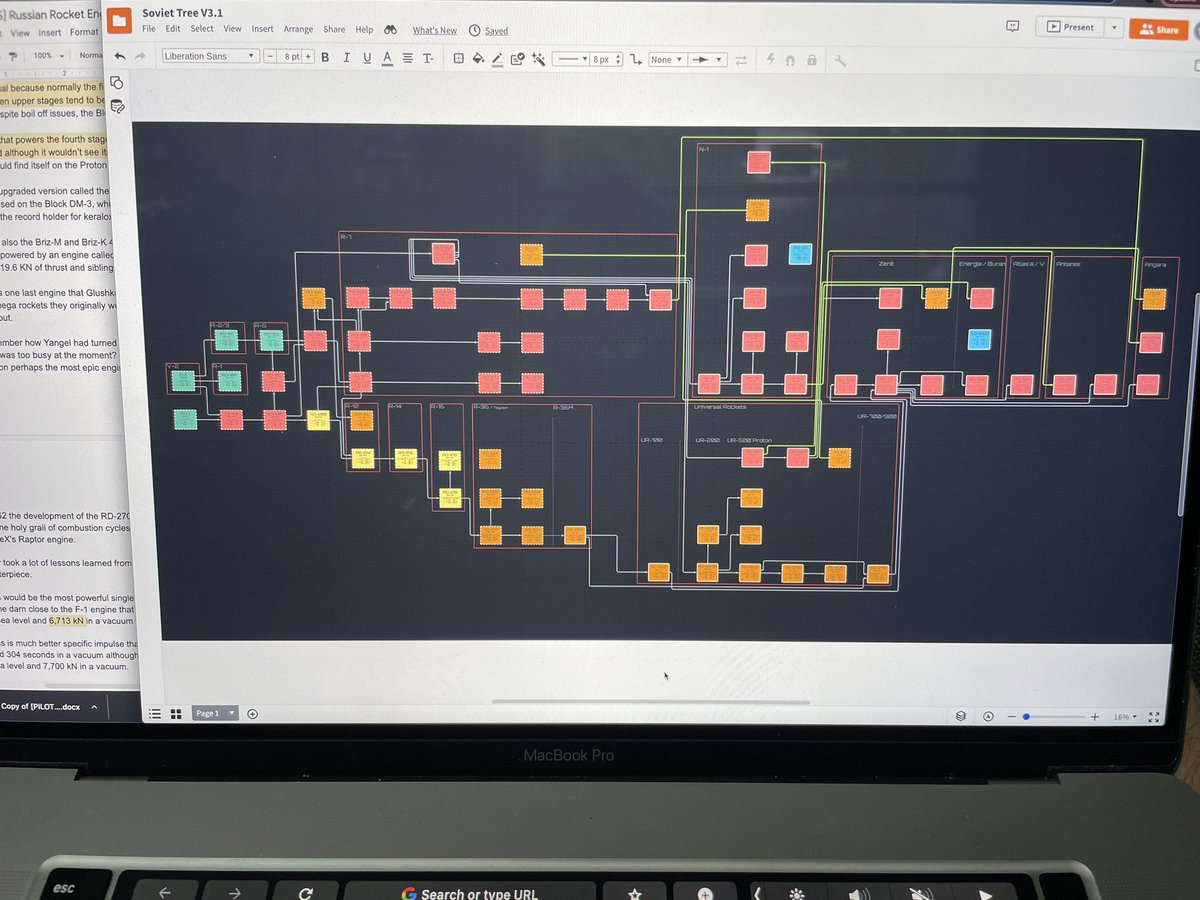Open the font color picker

tap(386, 58)
